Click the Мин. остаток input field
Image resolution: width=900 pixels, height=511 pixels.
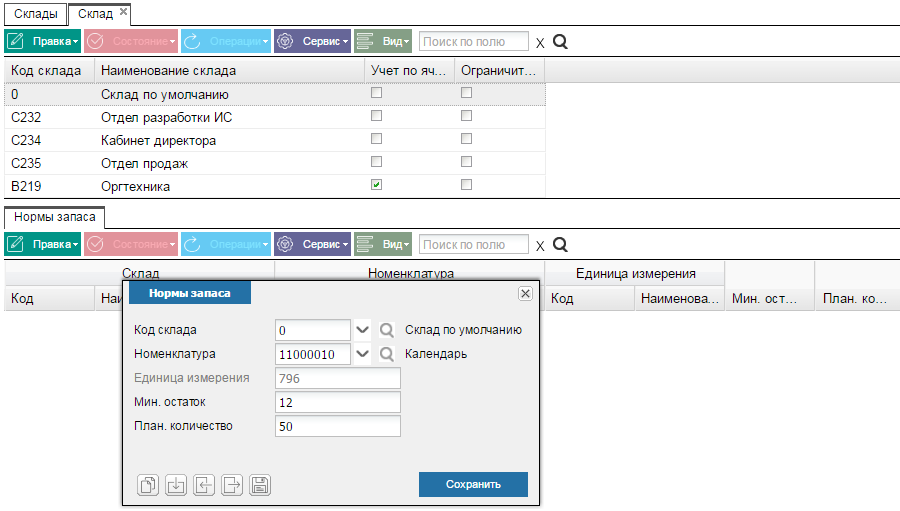(338, 402)
